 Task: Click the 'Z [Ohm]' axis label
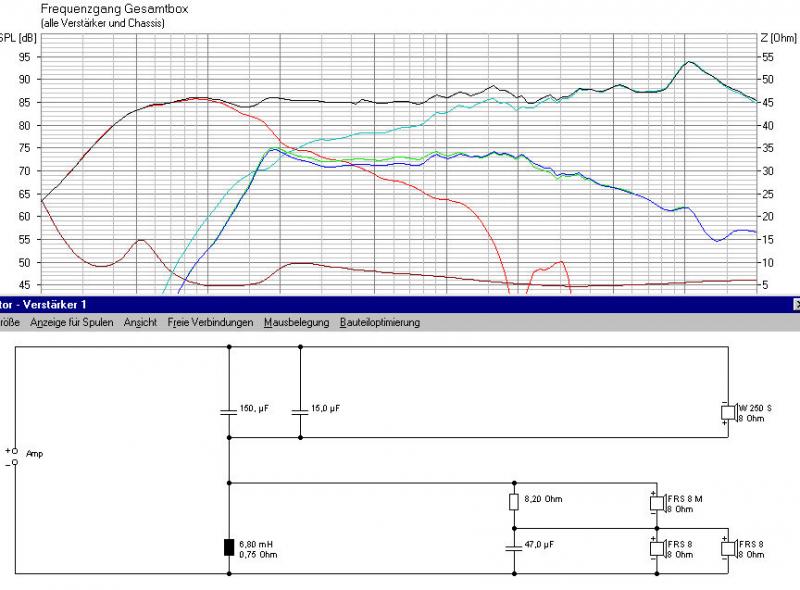point(778,38)
